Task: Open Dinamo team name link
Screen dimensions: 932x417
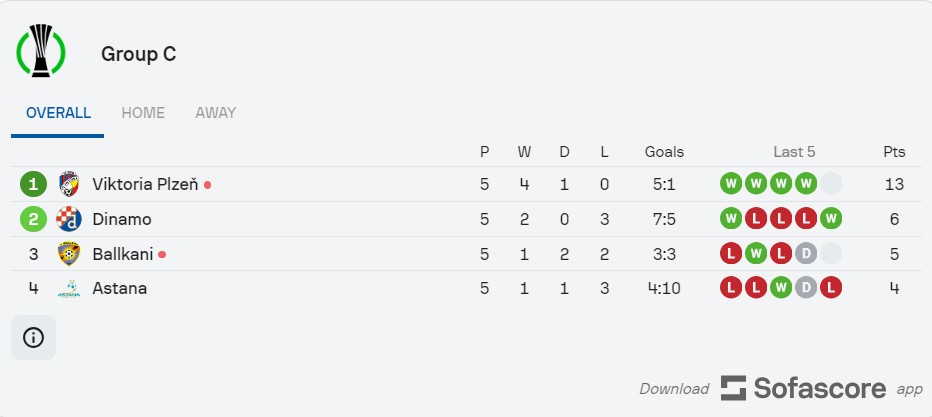Action: (x=122, y=219)
